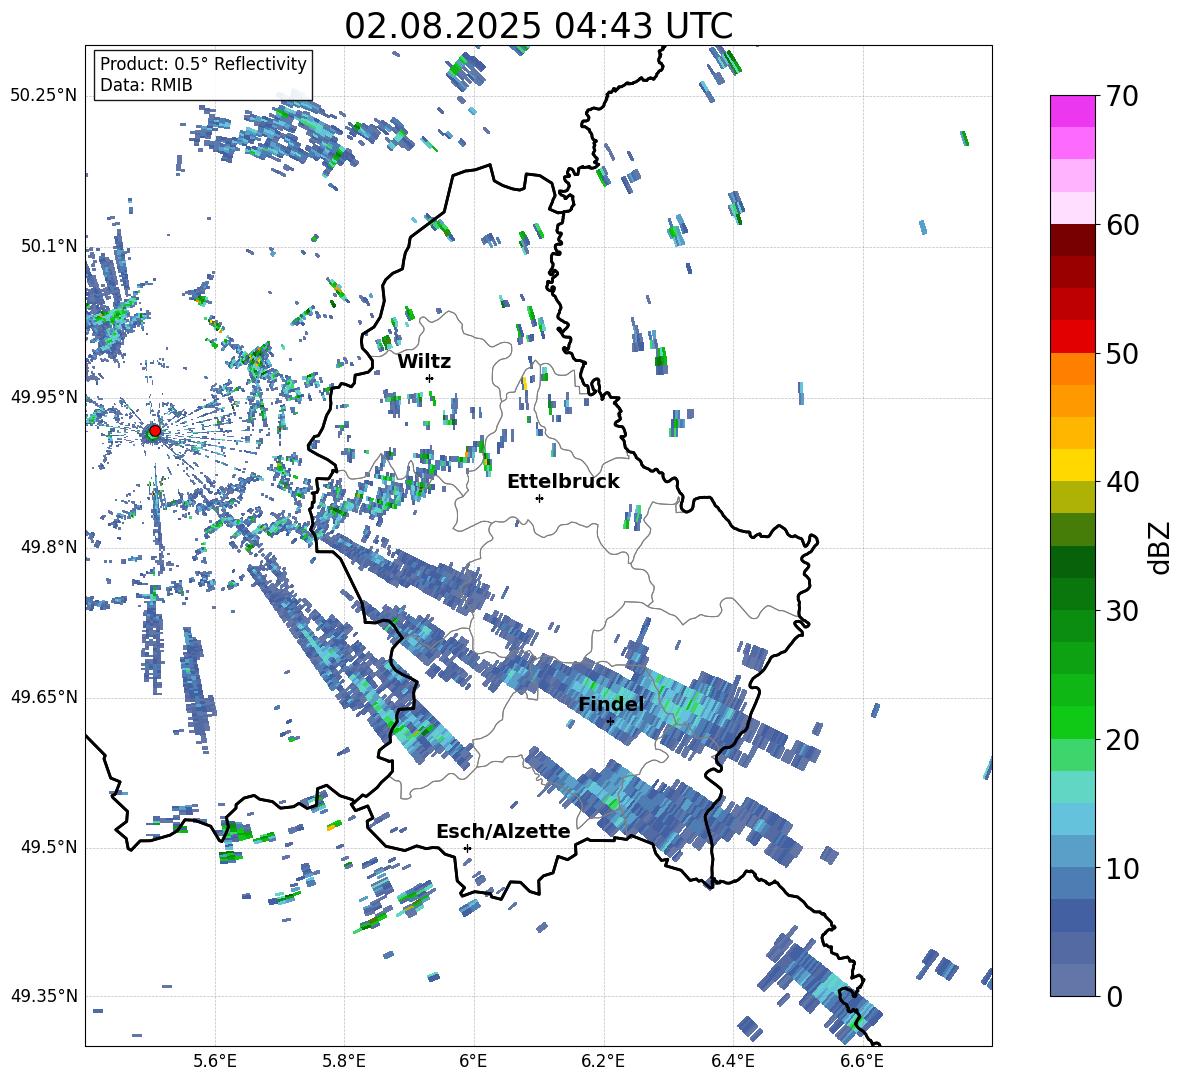Click the 49.8°N latitude label

tap(48, 547)
